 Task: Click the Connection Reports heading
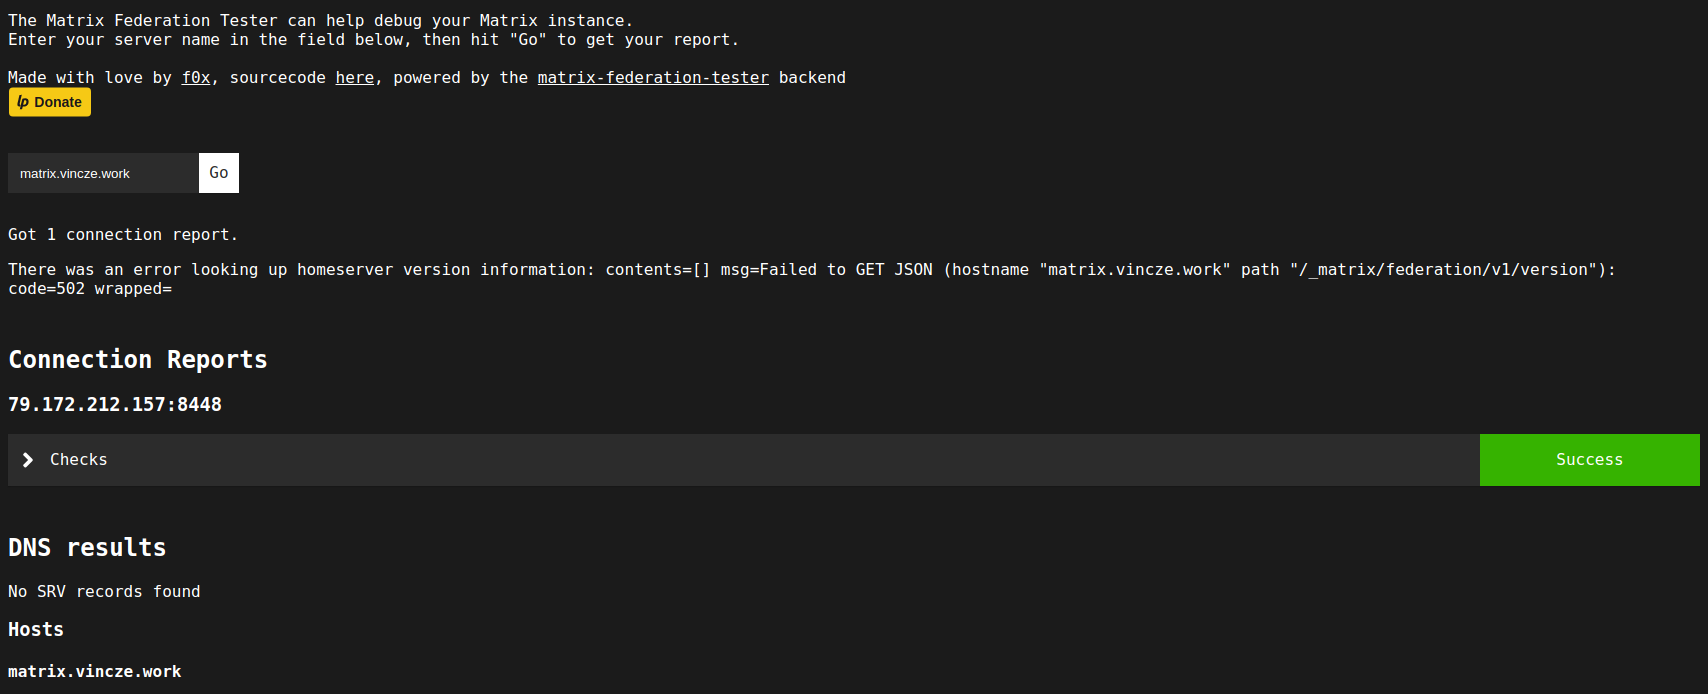tap(138, 360)
